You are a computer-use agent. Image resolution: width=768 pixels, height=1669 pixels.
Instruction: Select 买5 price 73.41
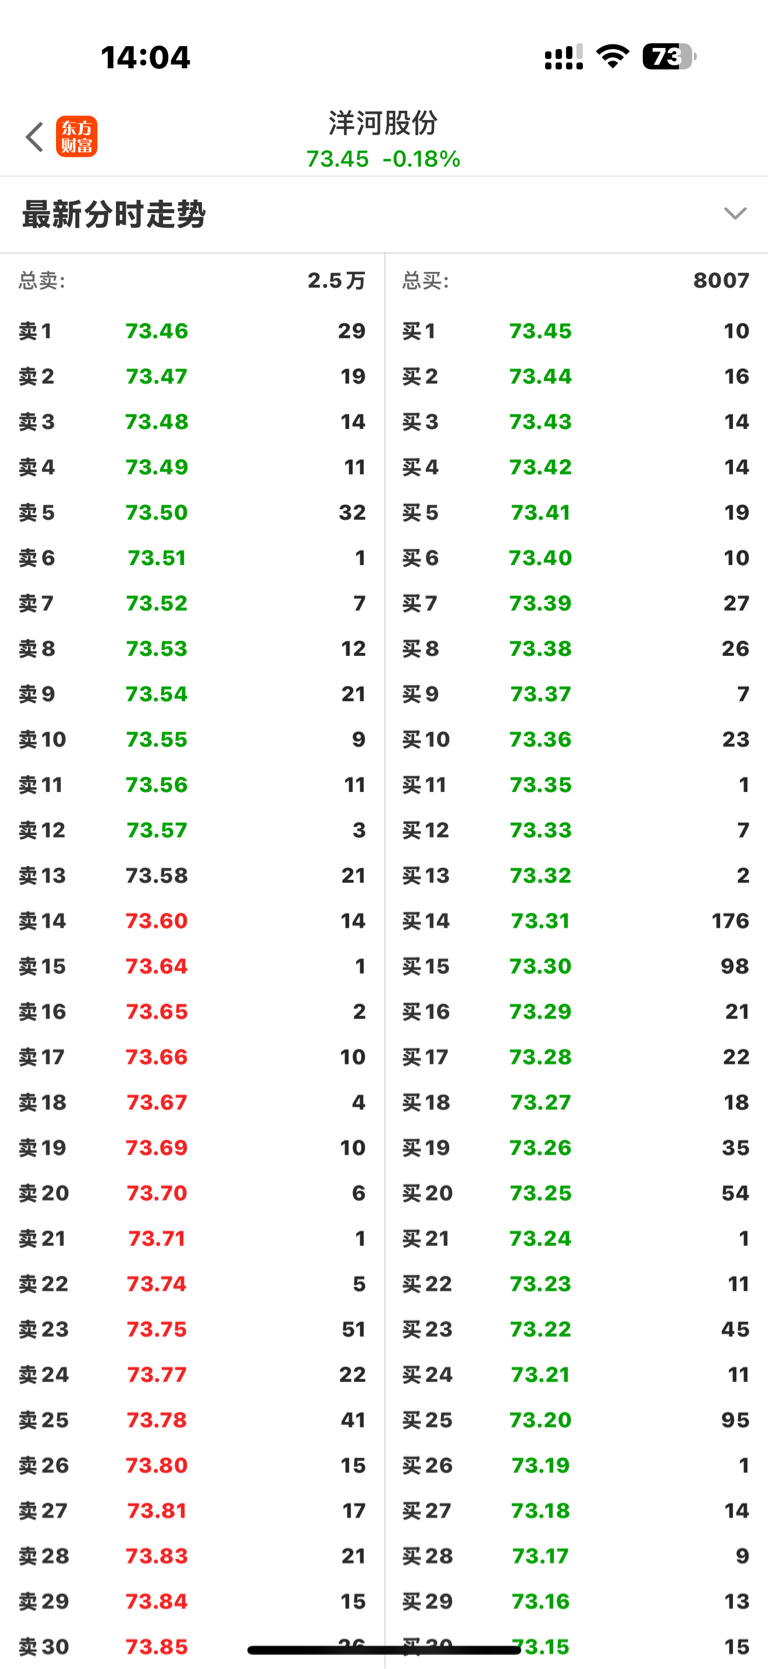click(541, 513)
